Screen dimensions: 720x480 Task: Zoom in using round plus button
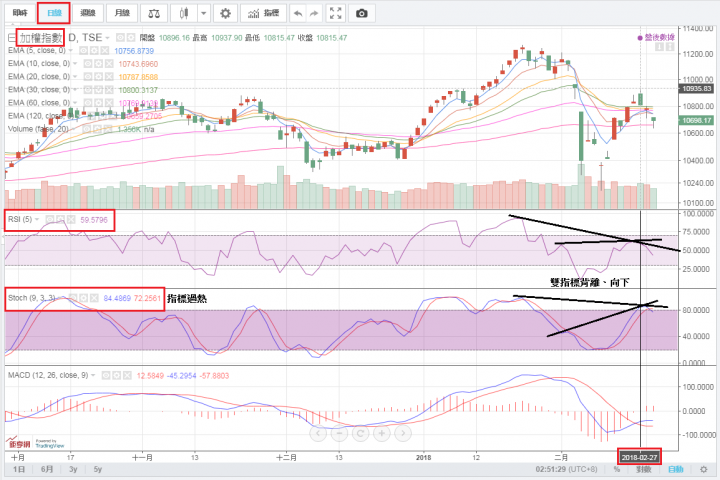[x=382, y=433]
